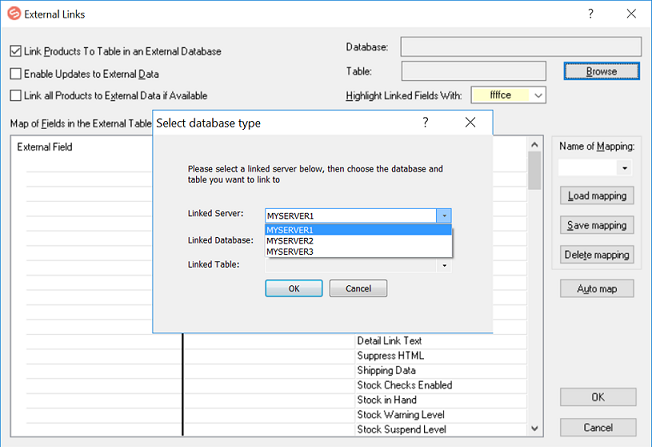The width and height of the screenshot is (652, 447).
Task: Click the ffffce highlight color swatch
Action: point(499,95)
